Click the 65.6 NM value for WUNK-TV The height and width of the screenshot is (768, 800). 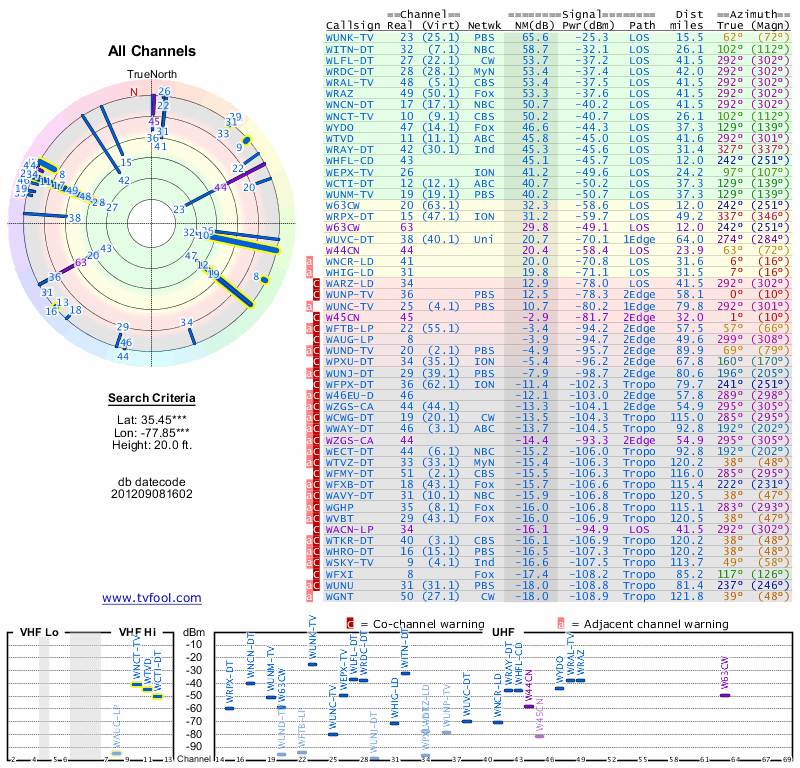pos(535,37)
